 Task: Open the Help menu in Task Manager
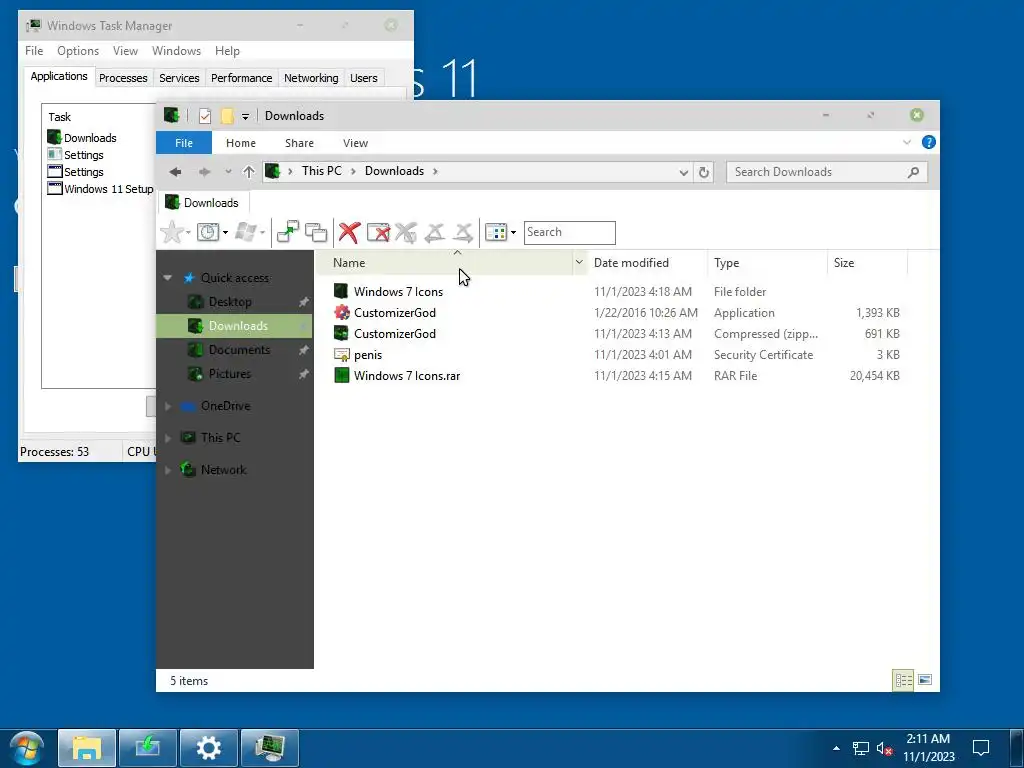click(227, 51)
